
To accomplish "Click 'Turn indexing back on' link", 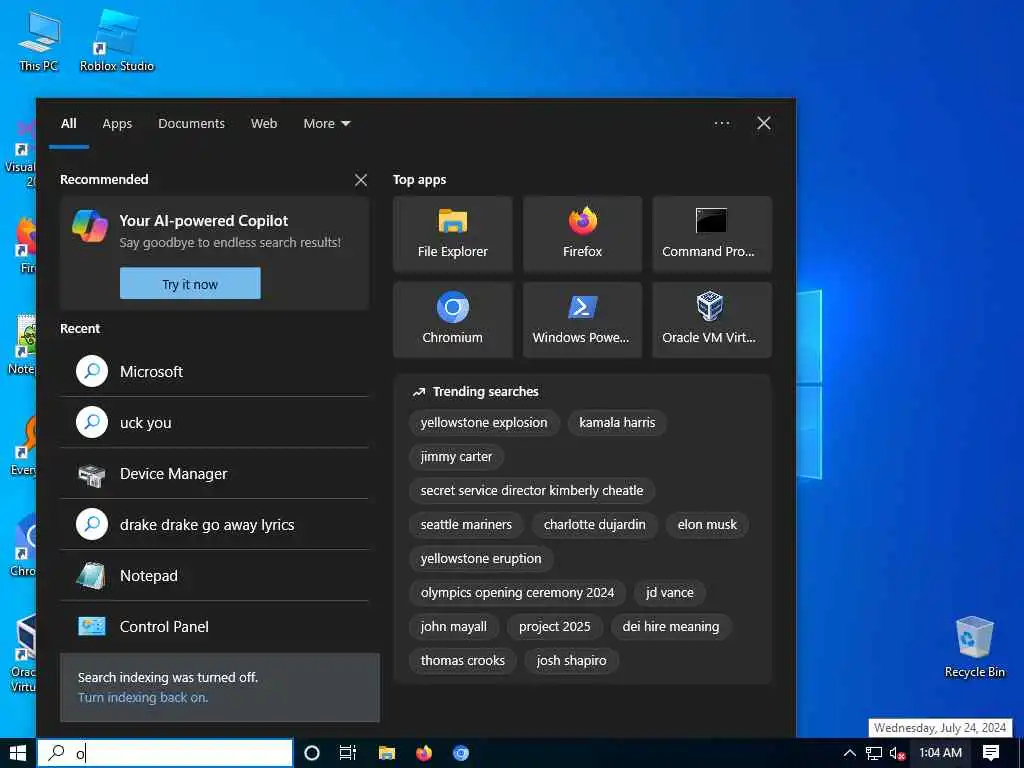I will click(x=143, y=697).
